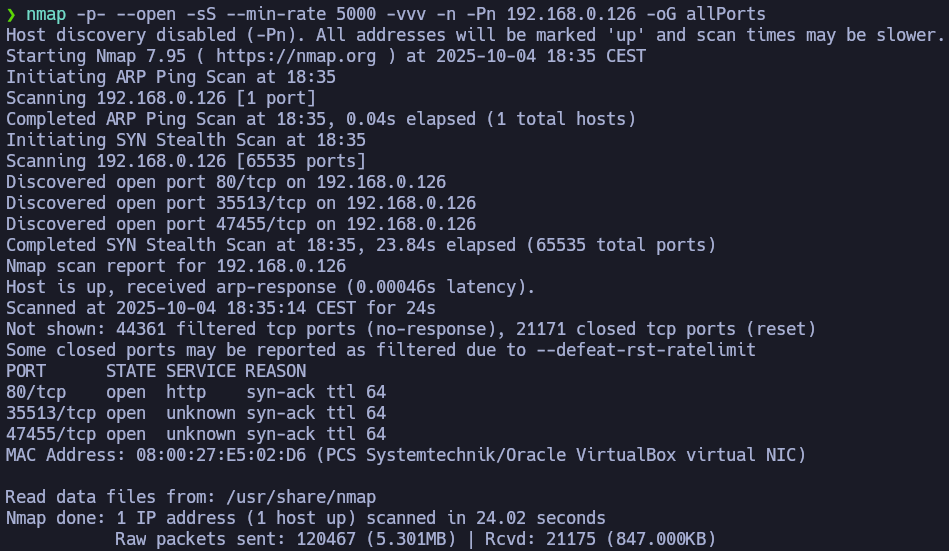Image resolution: width=949 pixels, height=551 pixels.
Task: Select 35513/tcp in the port table row
Action: (50, 413)
